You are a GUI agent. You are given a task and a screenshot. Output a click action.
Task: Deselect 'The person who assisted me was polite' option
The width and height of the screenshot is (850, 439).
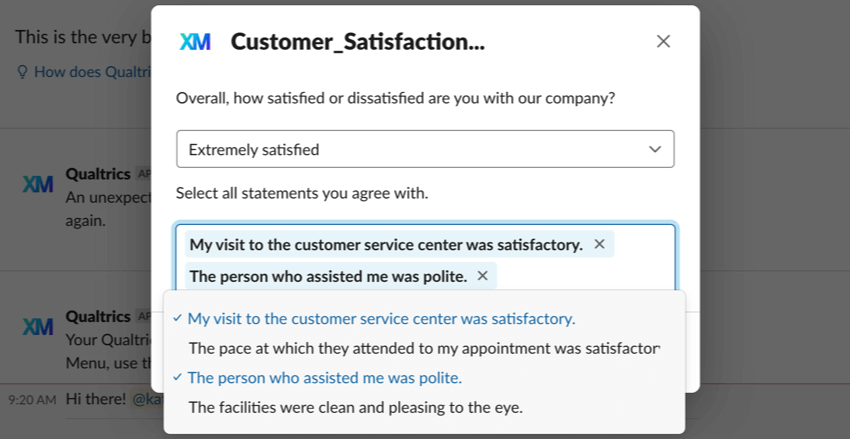pos(324,378)
